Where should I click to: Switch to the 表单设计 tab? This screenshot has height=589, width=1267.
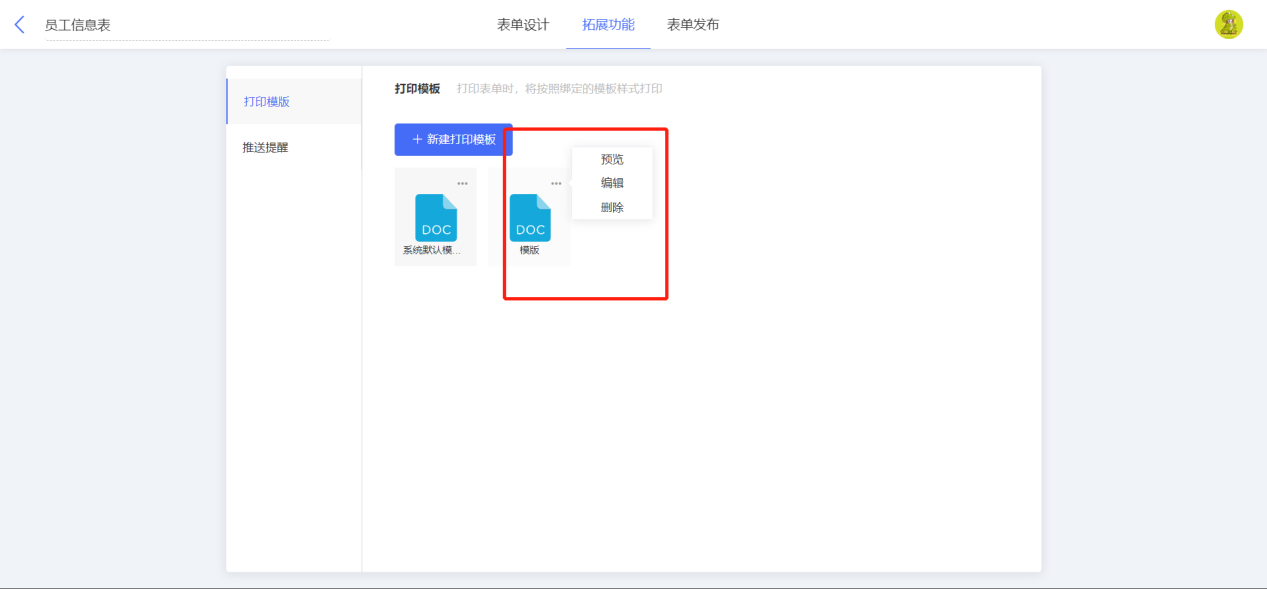click(523, 25)
